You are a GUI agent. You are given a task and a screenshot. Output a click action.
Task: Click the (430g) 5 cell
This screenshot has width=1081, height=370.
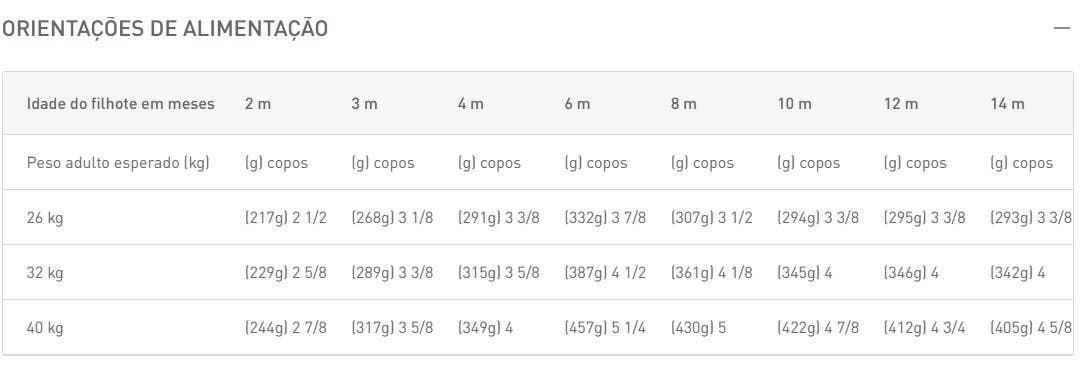[698, 328]
